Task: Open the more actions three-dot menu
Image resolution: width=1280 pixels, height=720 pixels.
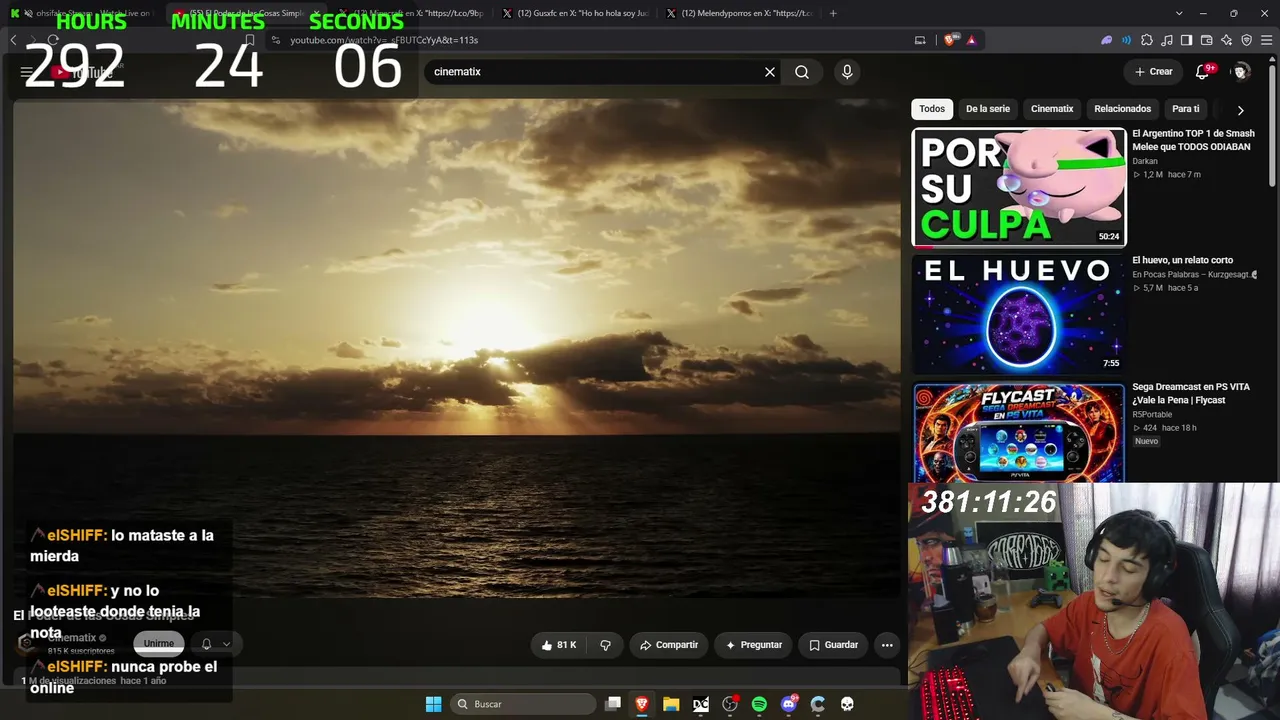Action: [x=887, y=645]
